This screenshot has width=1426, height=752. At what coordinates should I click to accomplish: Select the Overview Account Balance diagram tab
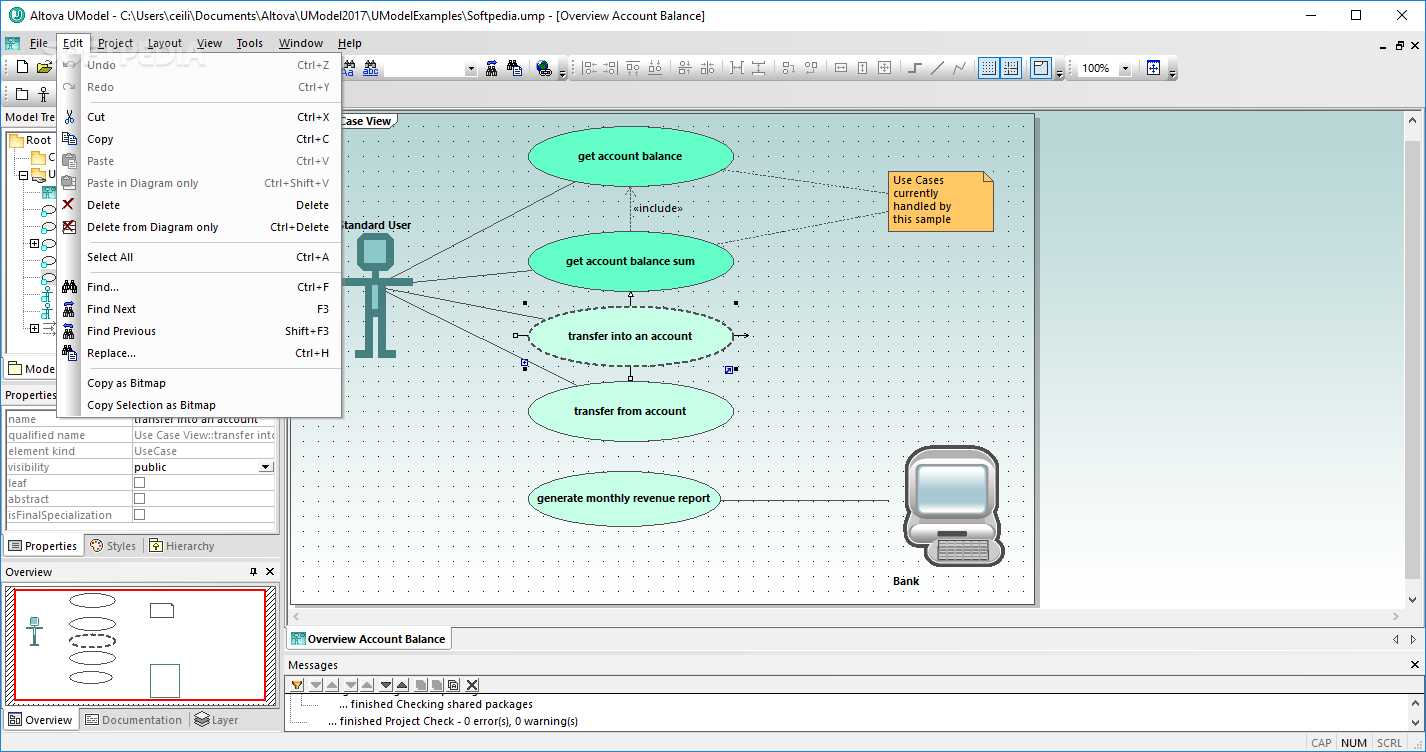[x=368, y=639]
